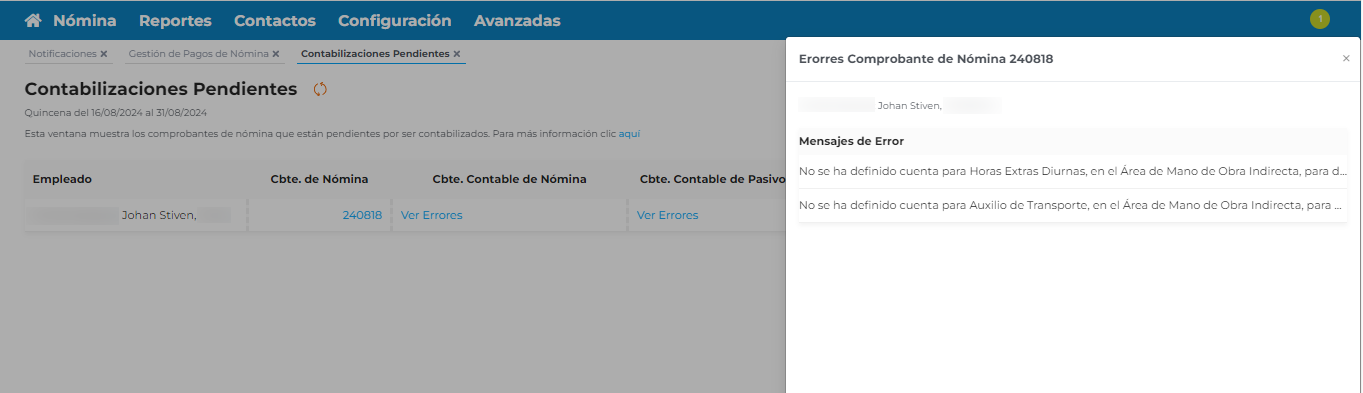
Task: Open the Nómina menu
Action: 84,20
